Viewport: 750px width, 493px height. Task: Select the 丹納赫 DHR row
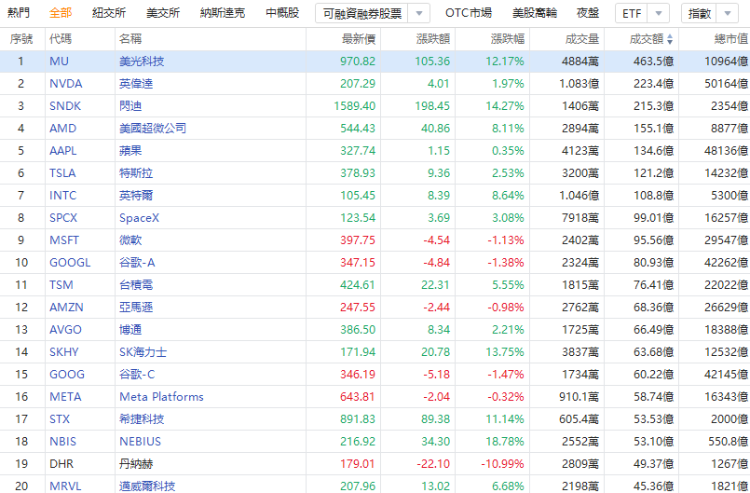click(x=375, y=464)
